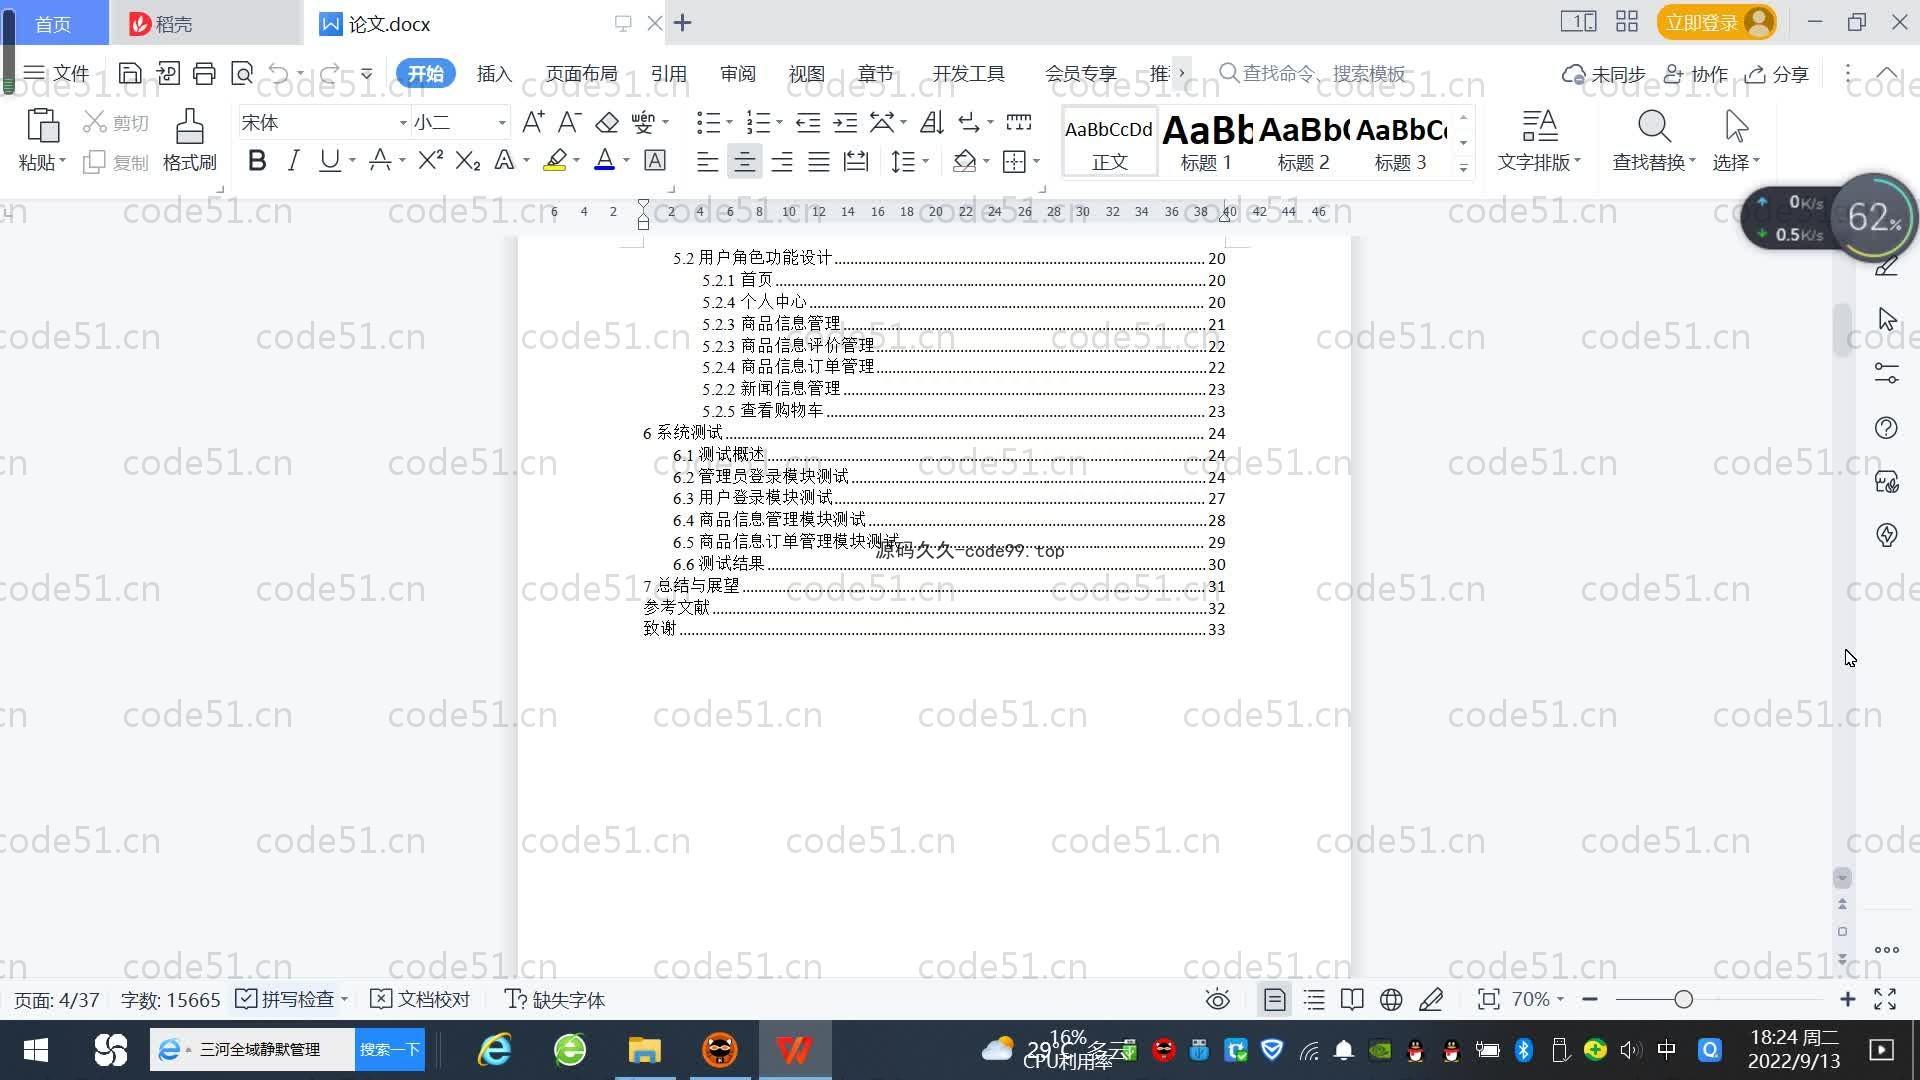Click the font color red A swatch
The height and width of the screenshot is (1080, 1920).
click(604, 160)
